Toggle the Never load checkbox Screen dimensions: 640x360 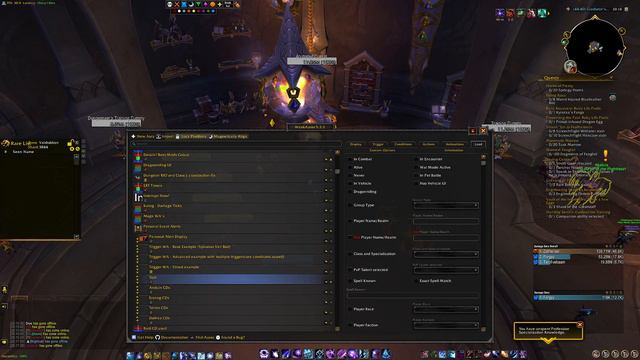(x=350, y=176)
